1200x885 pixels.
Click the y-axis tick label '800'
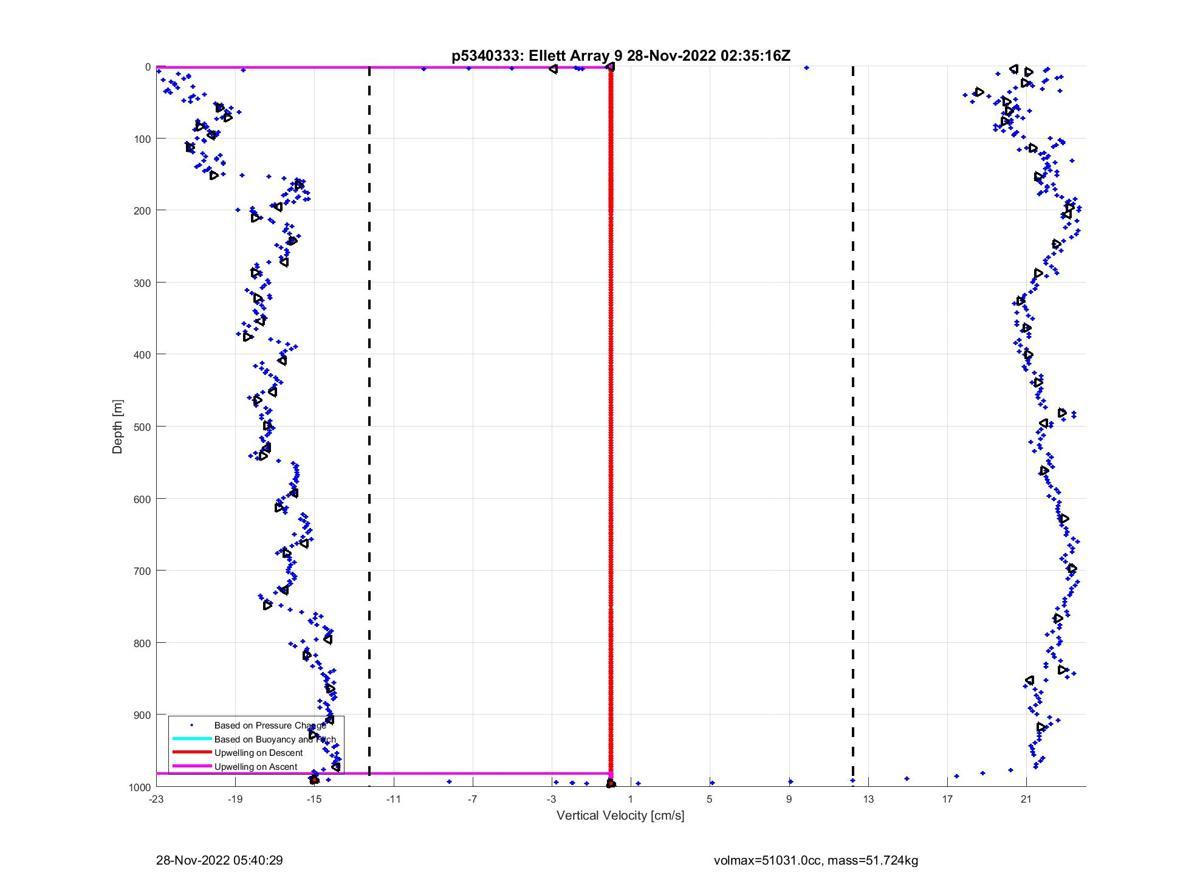142,643
